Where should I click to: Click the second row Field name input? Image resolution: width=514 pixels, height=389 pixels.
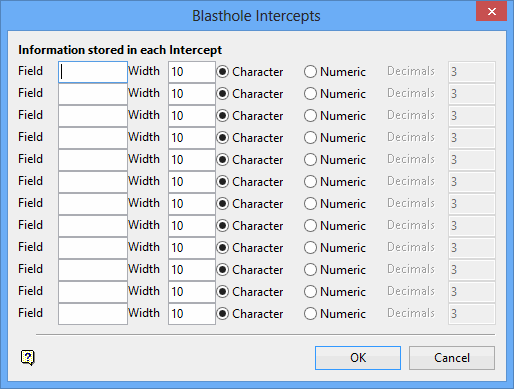point(93,94)
